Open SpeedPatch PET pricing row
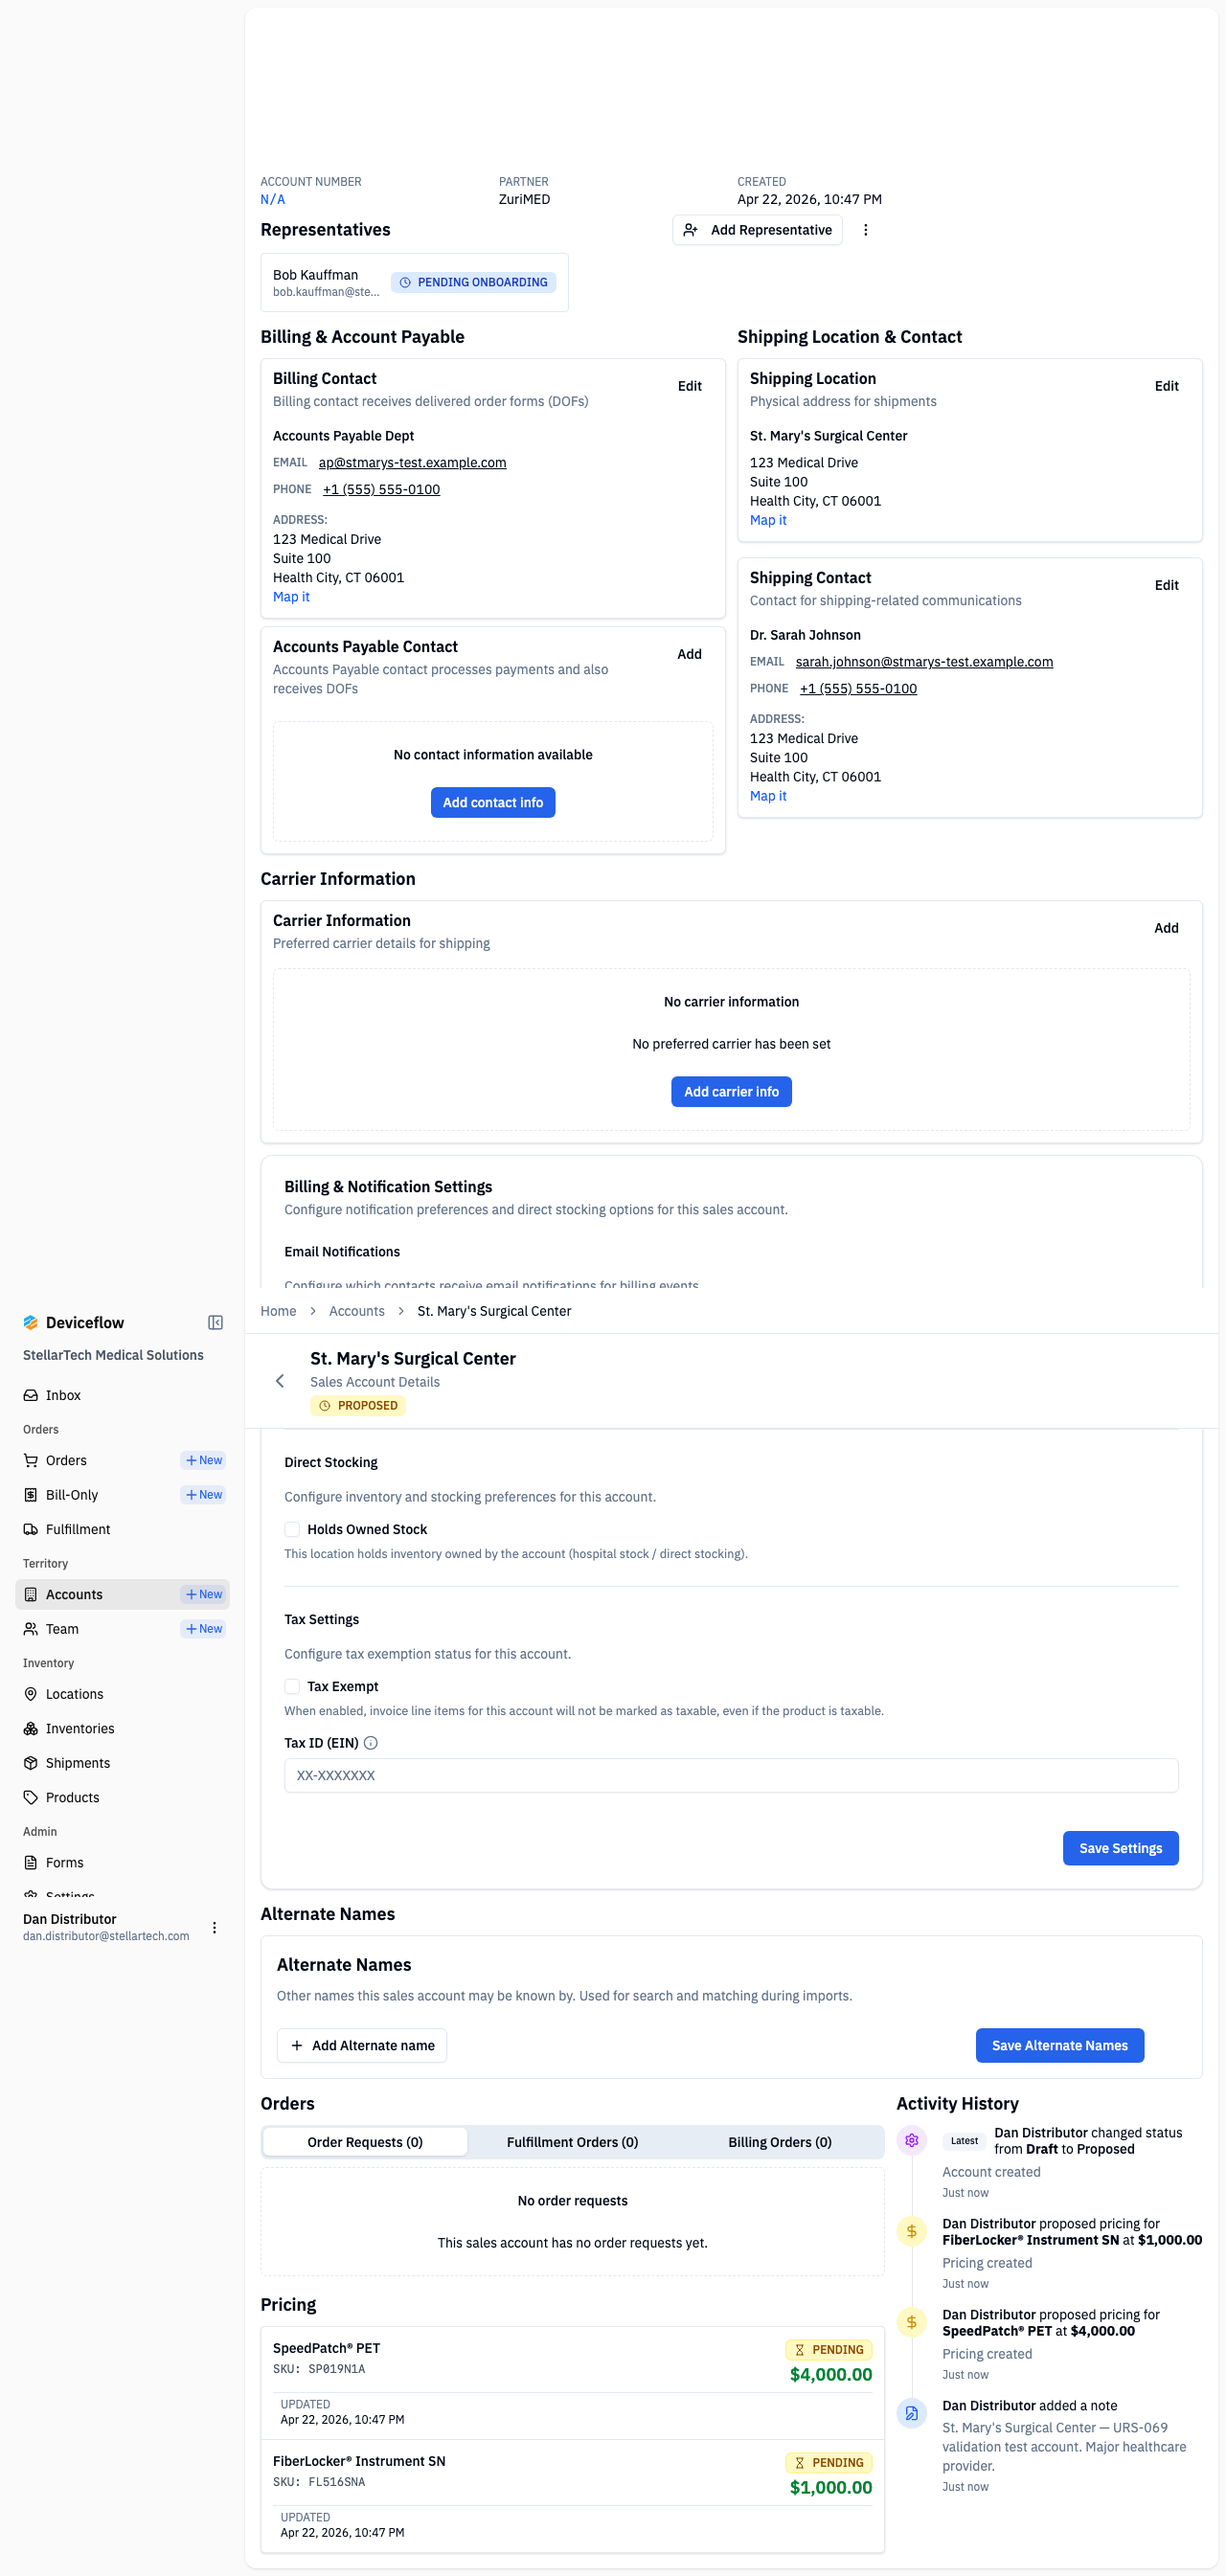 coord(572,2384)
